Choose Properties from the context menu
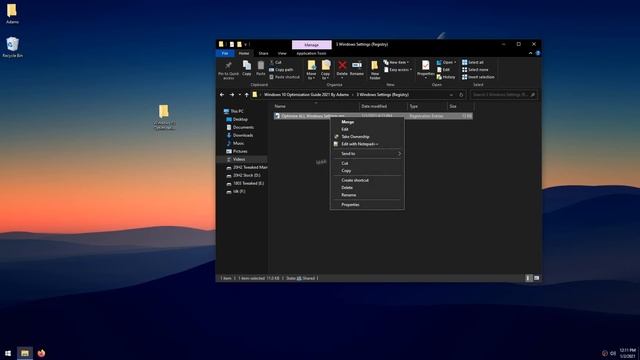 click(367, 204)
